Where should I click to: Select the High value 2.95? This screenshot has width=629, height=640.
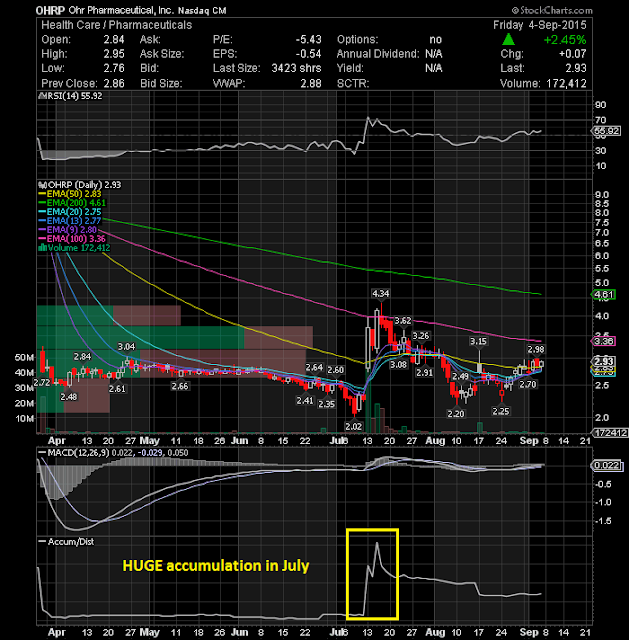point(113,53)
